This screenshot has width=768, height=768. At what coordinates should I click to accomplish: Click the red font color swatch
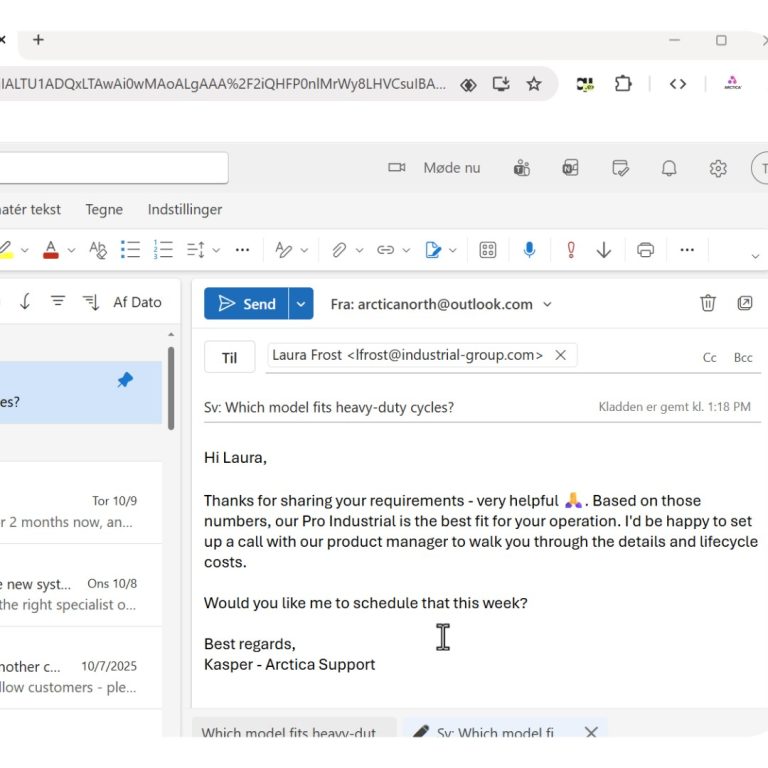coord(51,250)
